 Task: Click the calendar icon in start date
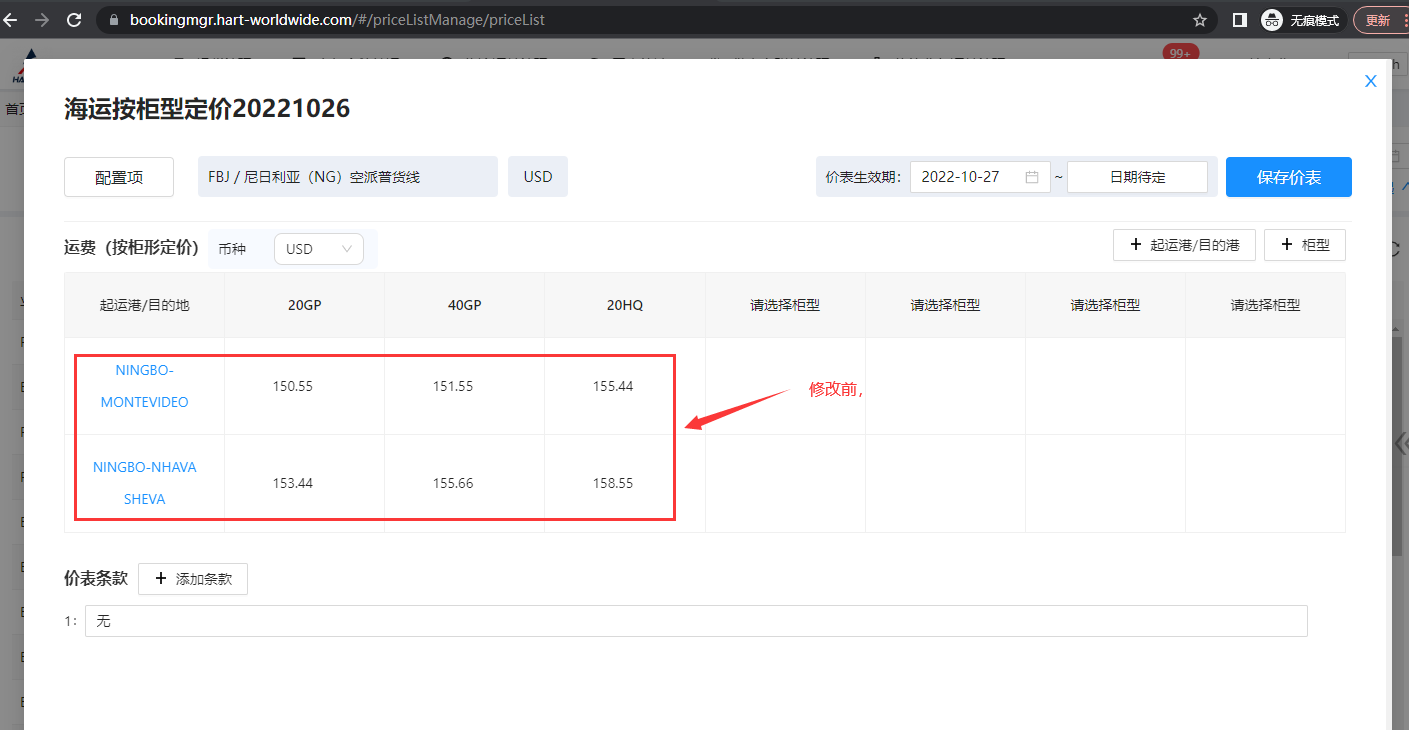tap(1032, 177)
